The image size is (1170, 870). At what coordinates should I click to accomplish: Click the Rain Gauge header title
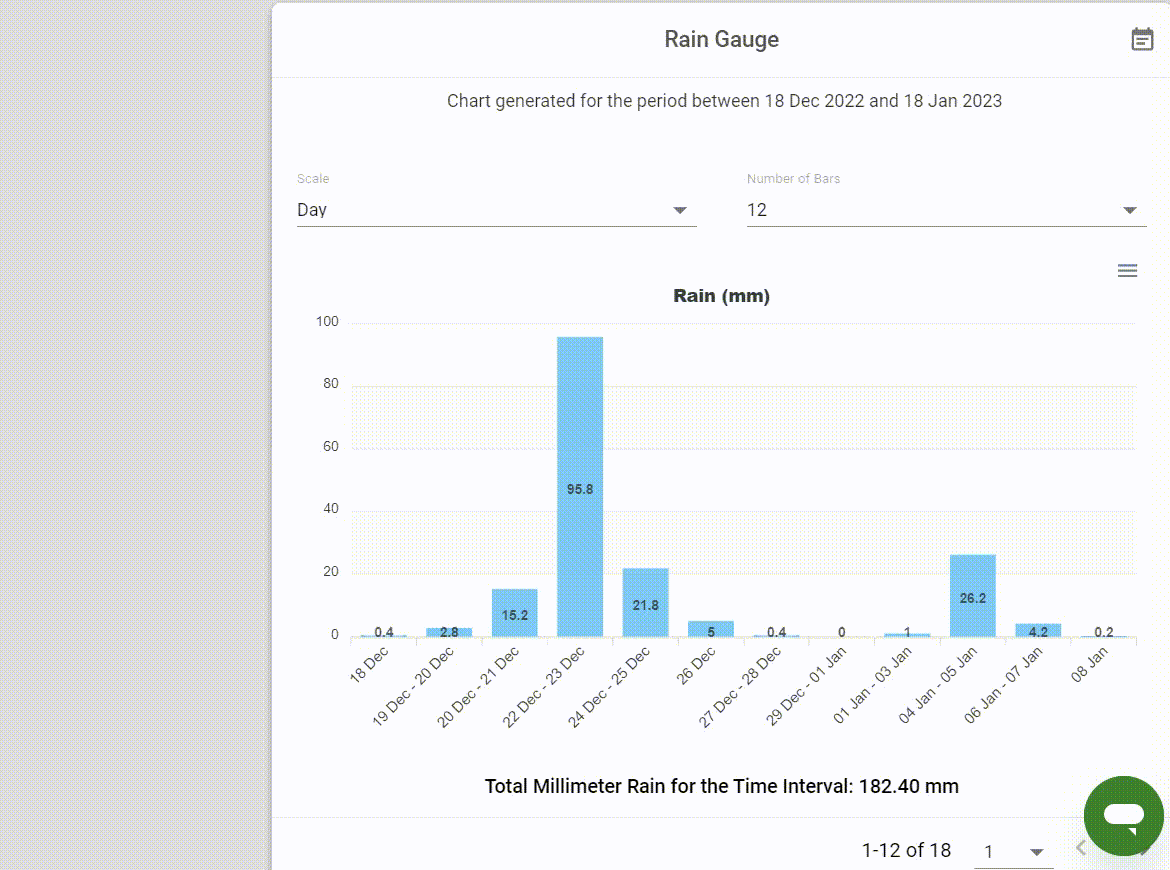722,39
